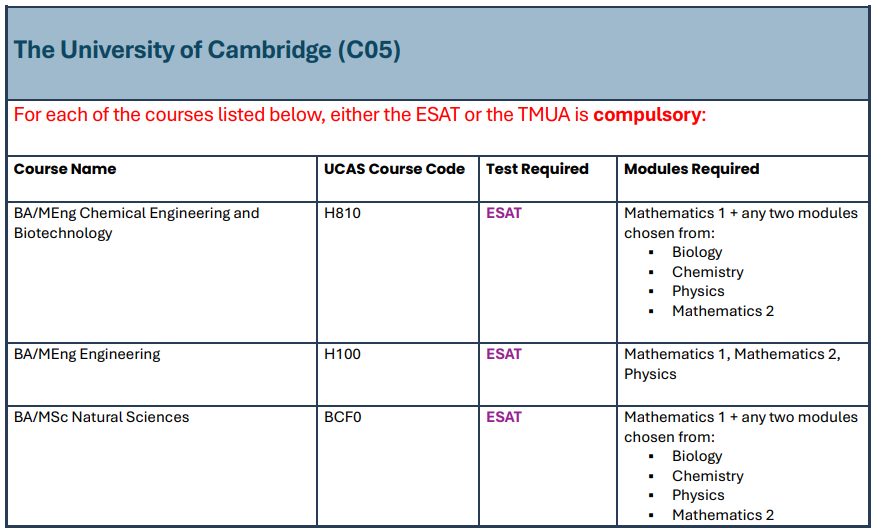Click the bold red word "compulsory"
Image resolution: width=877 pixels, height=531 pixels.
648,114
